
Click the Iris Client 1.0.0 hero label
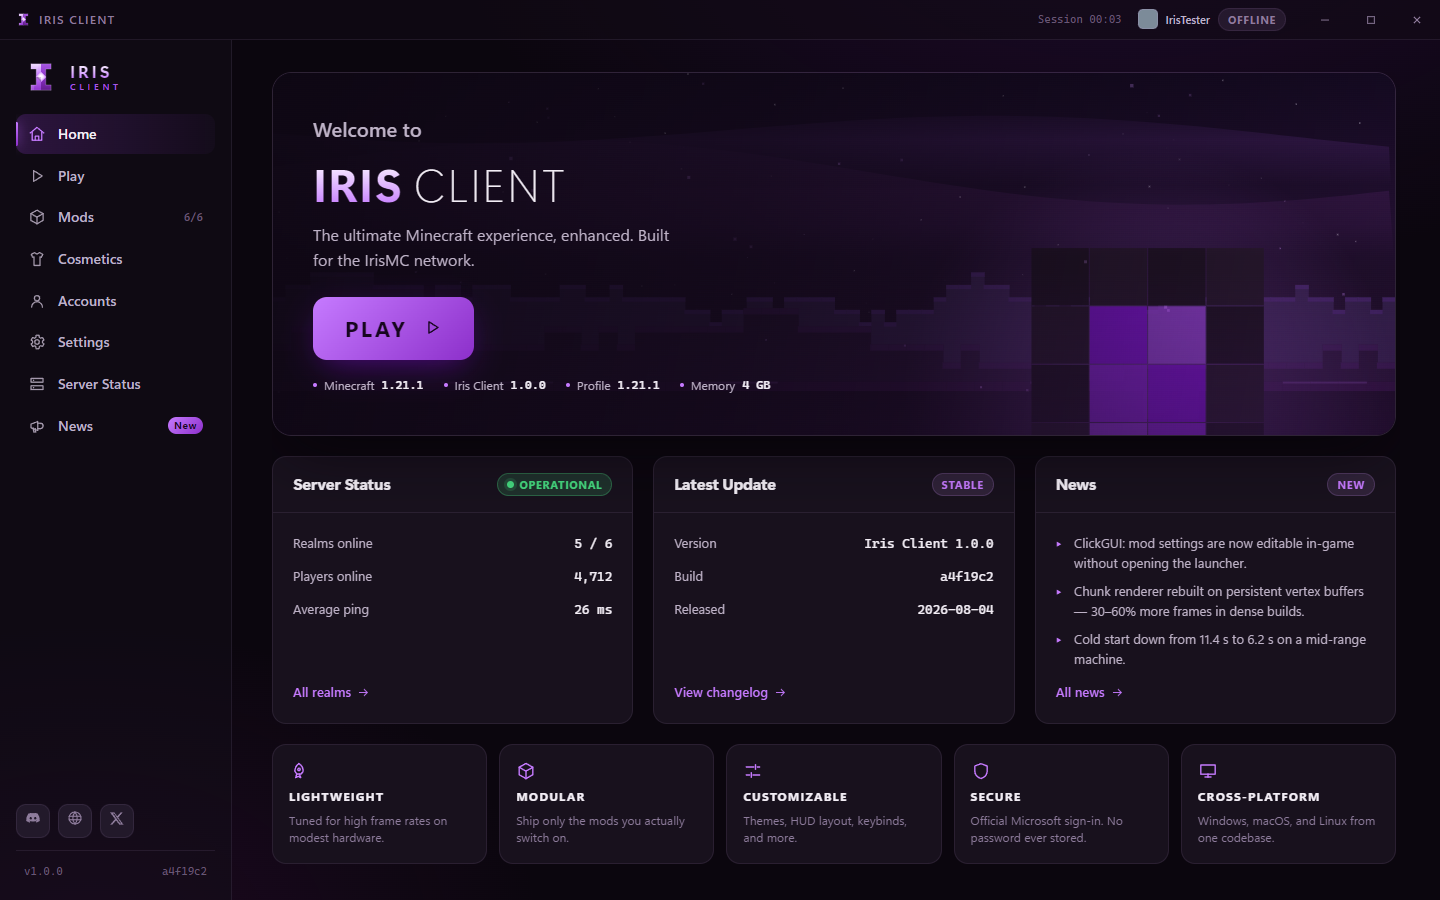pyautogui.click(x=495, y=385)
